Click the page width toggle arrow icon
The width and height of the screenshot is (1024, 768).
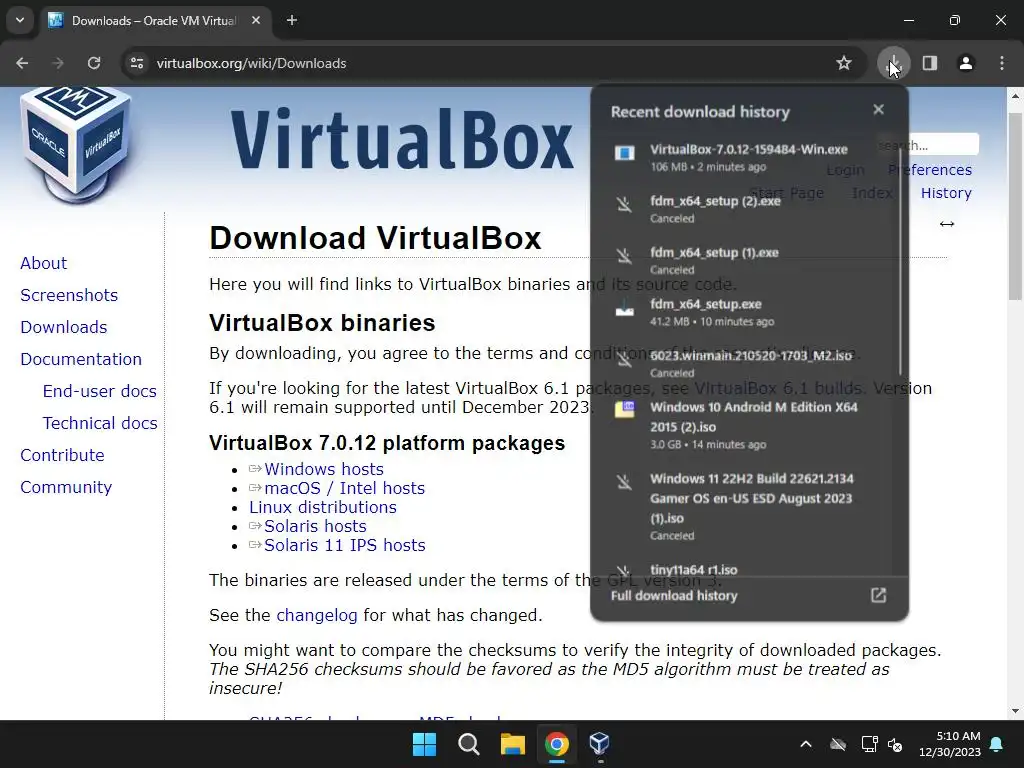click(x=947, y=224)
